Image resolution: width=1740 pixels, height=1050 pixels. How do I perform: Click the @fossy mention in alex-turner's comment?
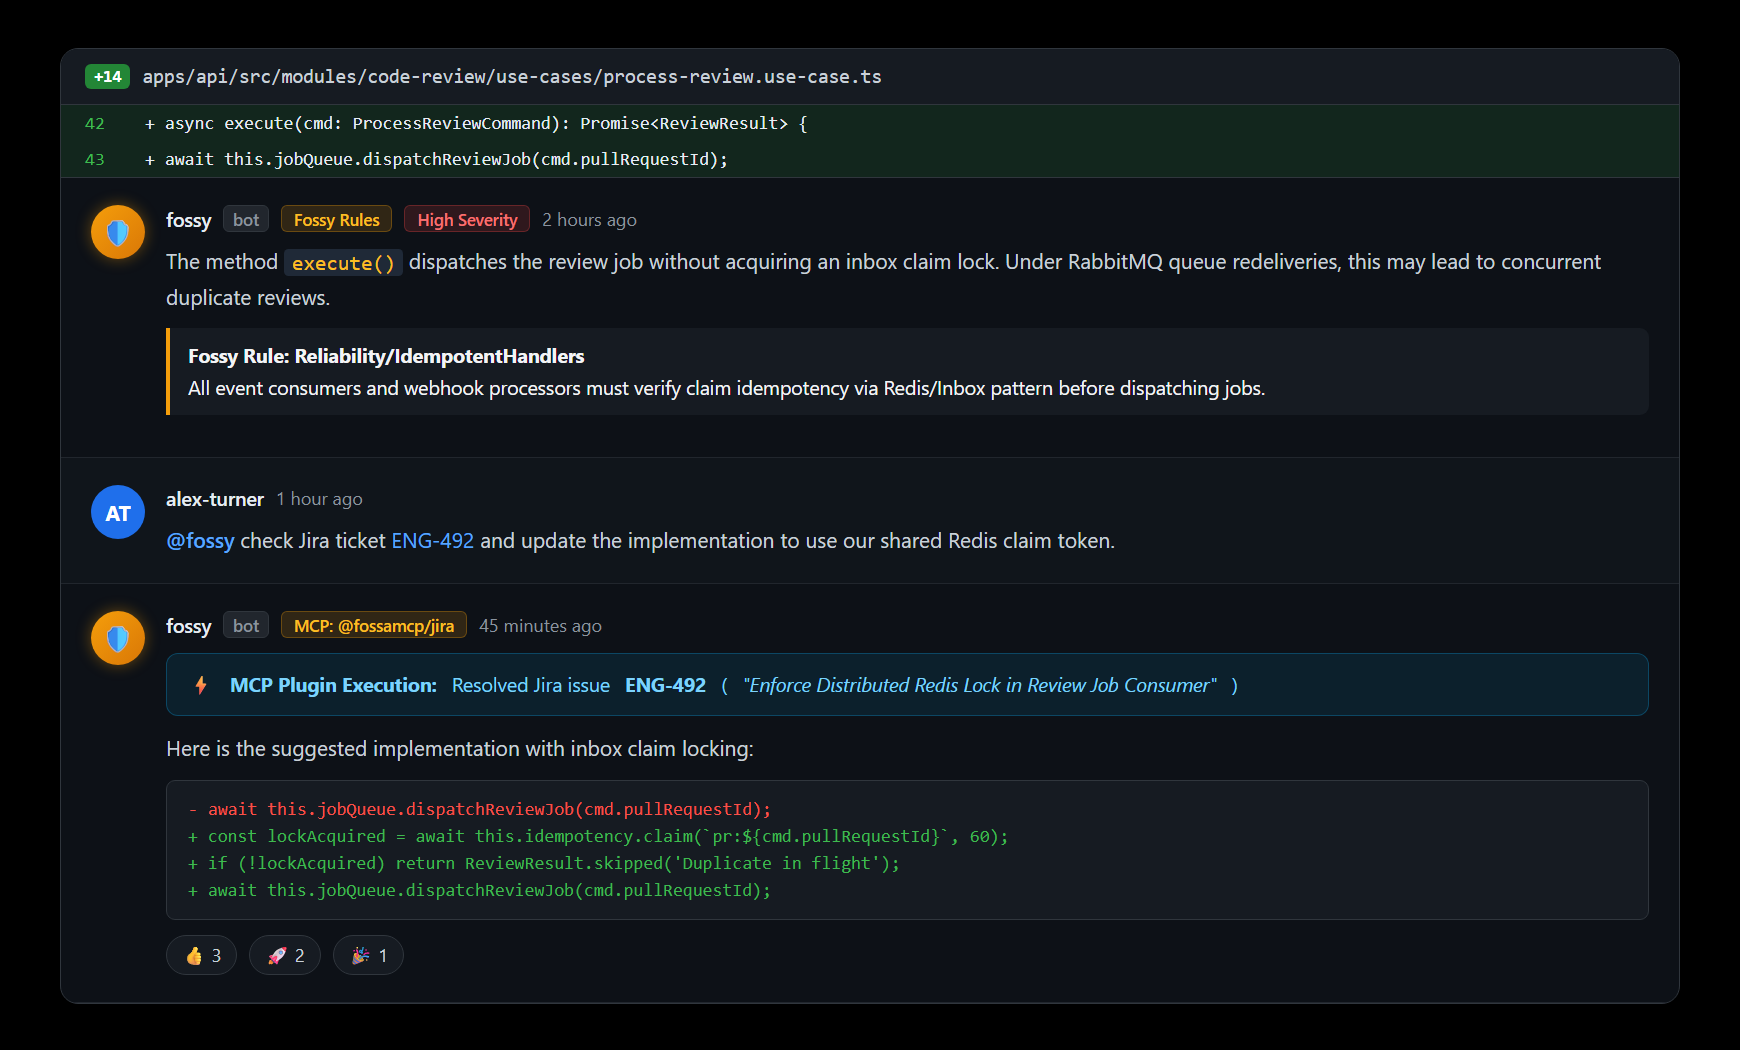(x=200, y=541)
